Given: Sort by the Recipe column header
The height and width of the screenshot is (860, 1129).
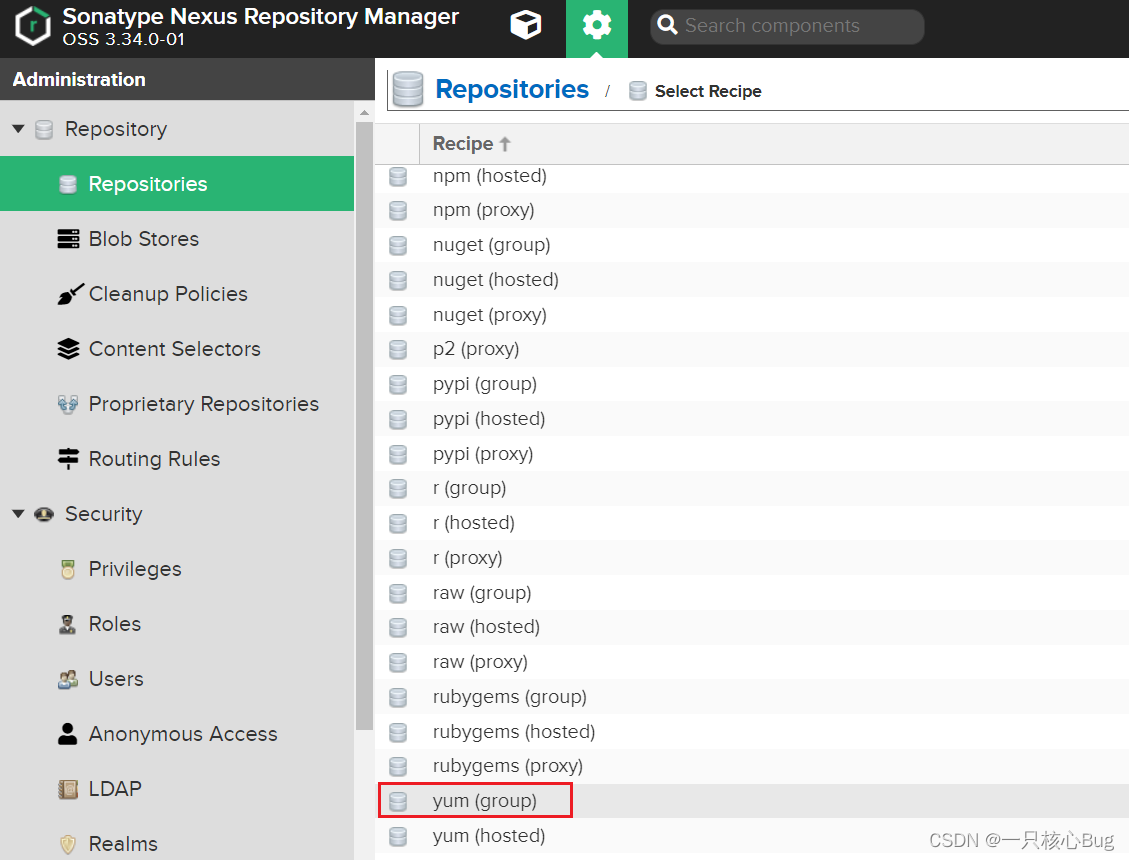Looking at the screenshot, I should [x=774, y=144].
